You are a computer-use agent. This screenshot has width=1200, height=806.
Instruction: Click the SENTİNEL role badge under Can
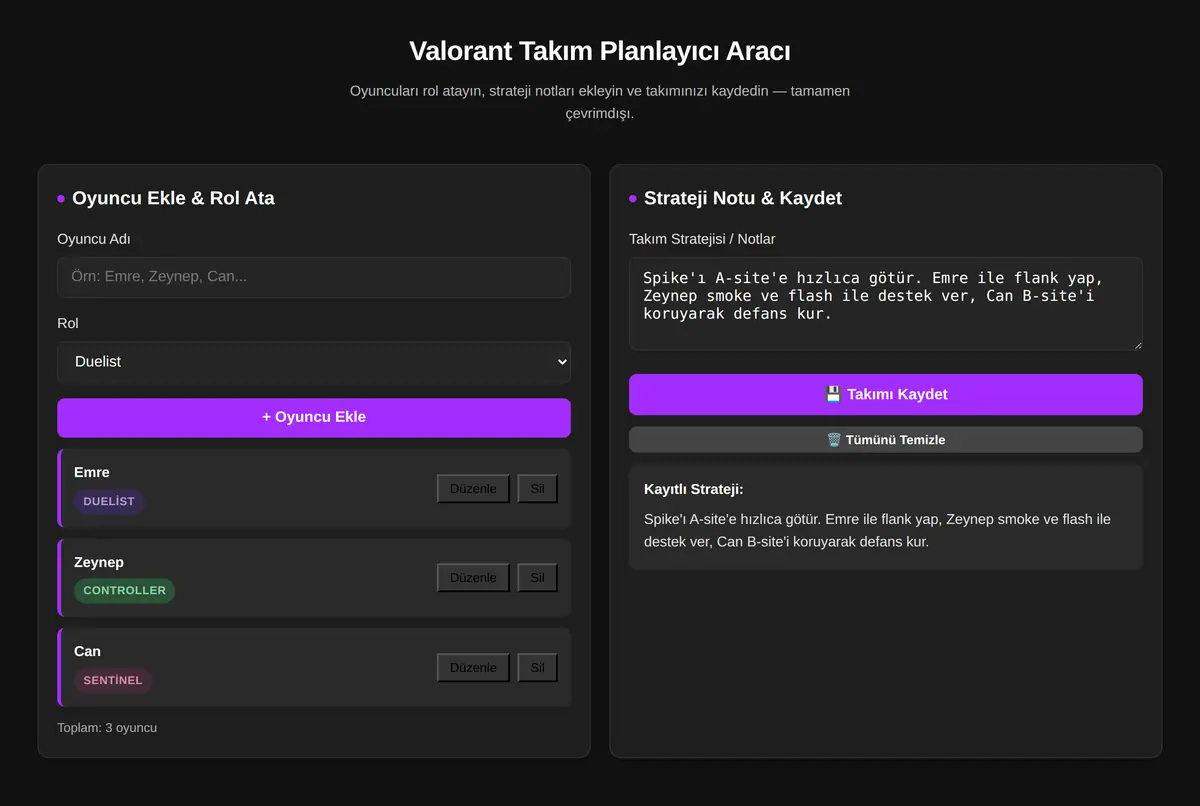[x=113, y=680]
